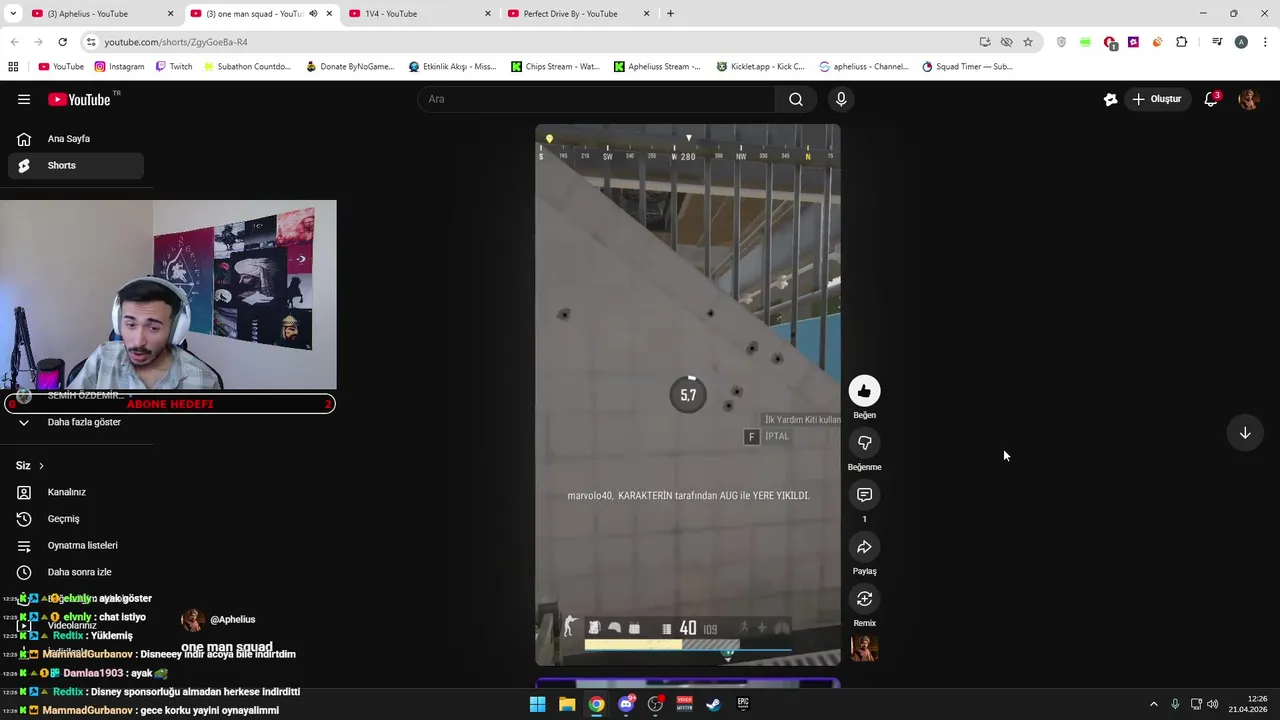Open YouTube bookmark

(61, 67)
